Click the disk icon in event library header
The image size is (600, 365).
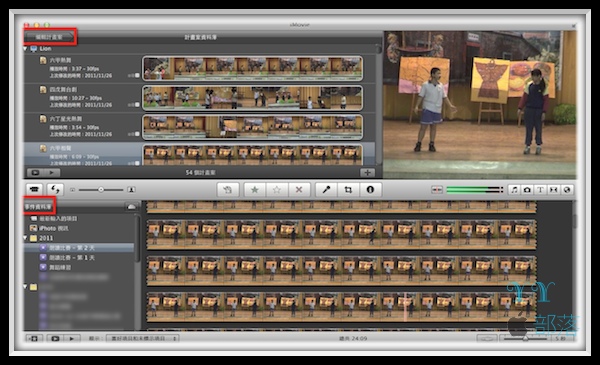[x=131, y=207]
